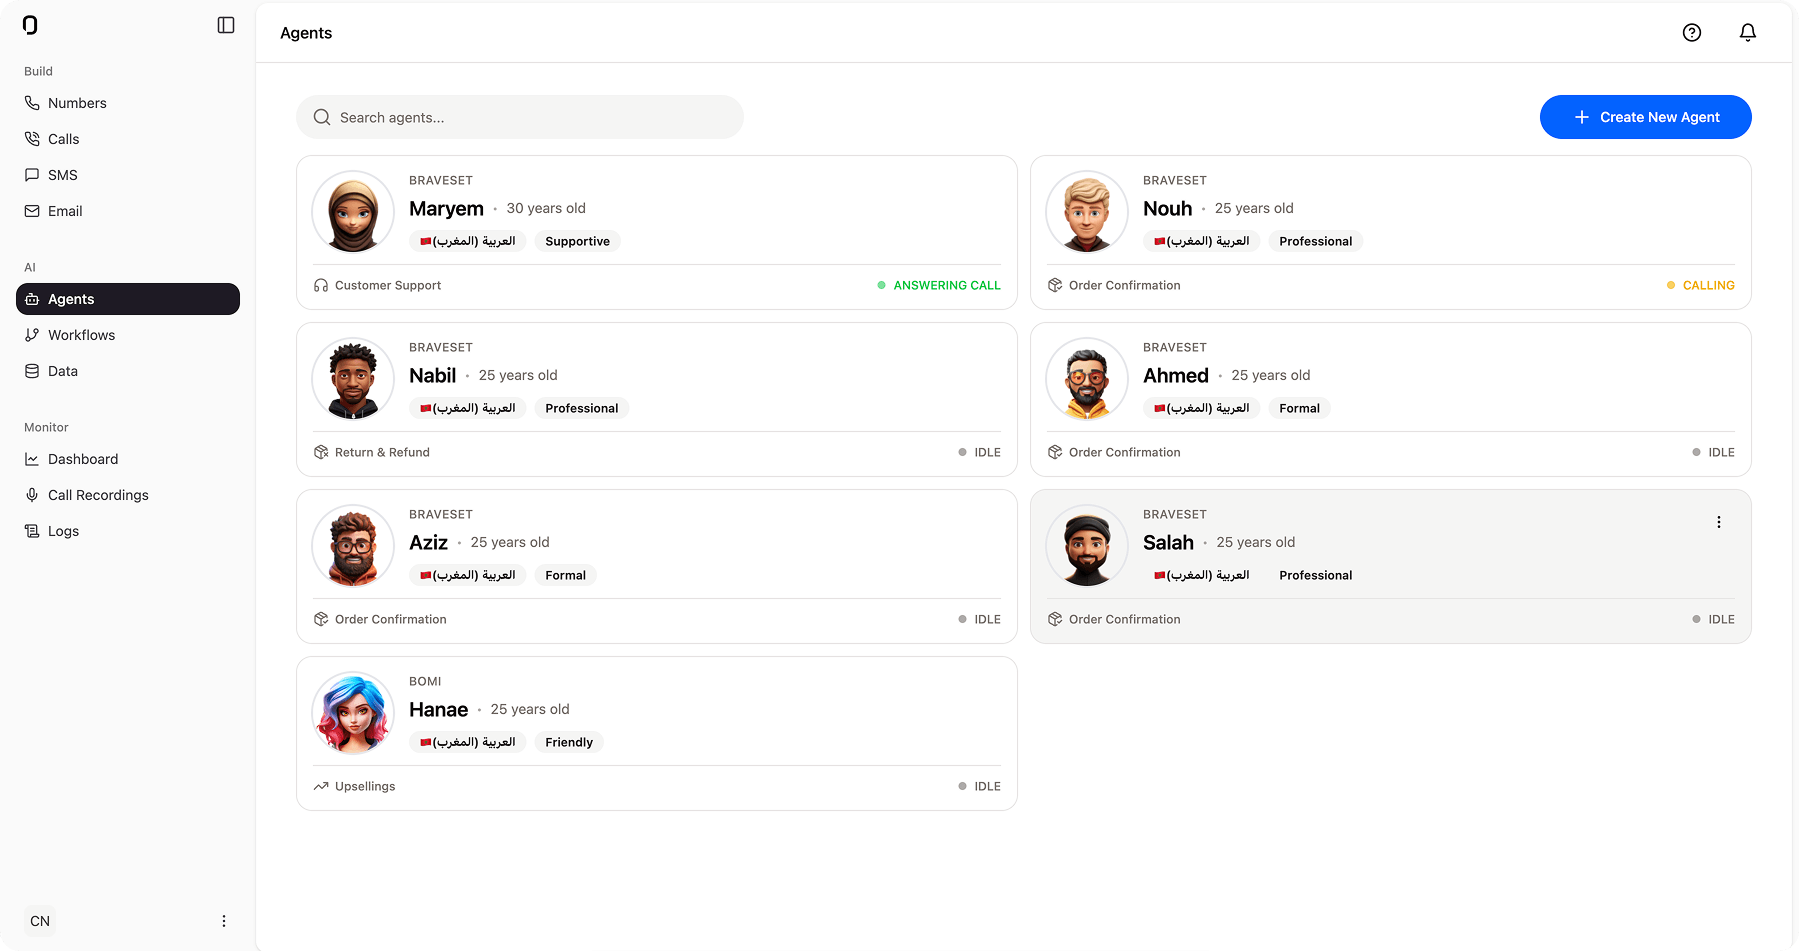Open the menu next to the CN avatar
The width and height of the screenshot is (1799, 951).
224,920
